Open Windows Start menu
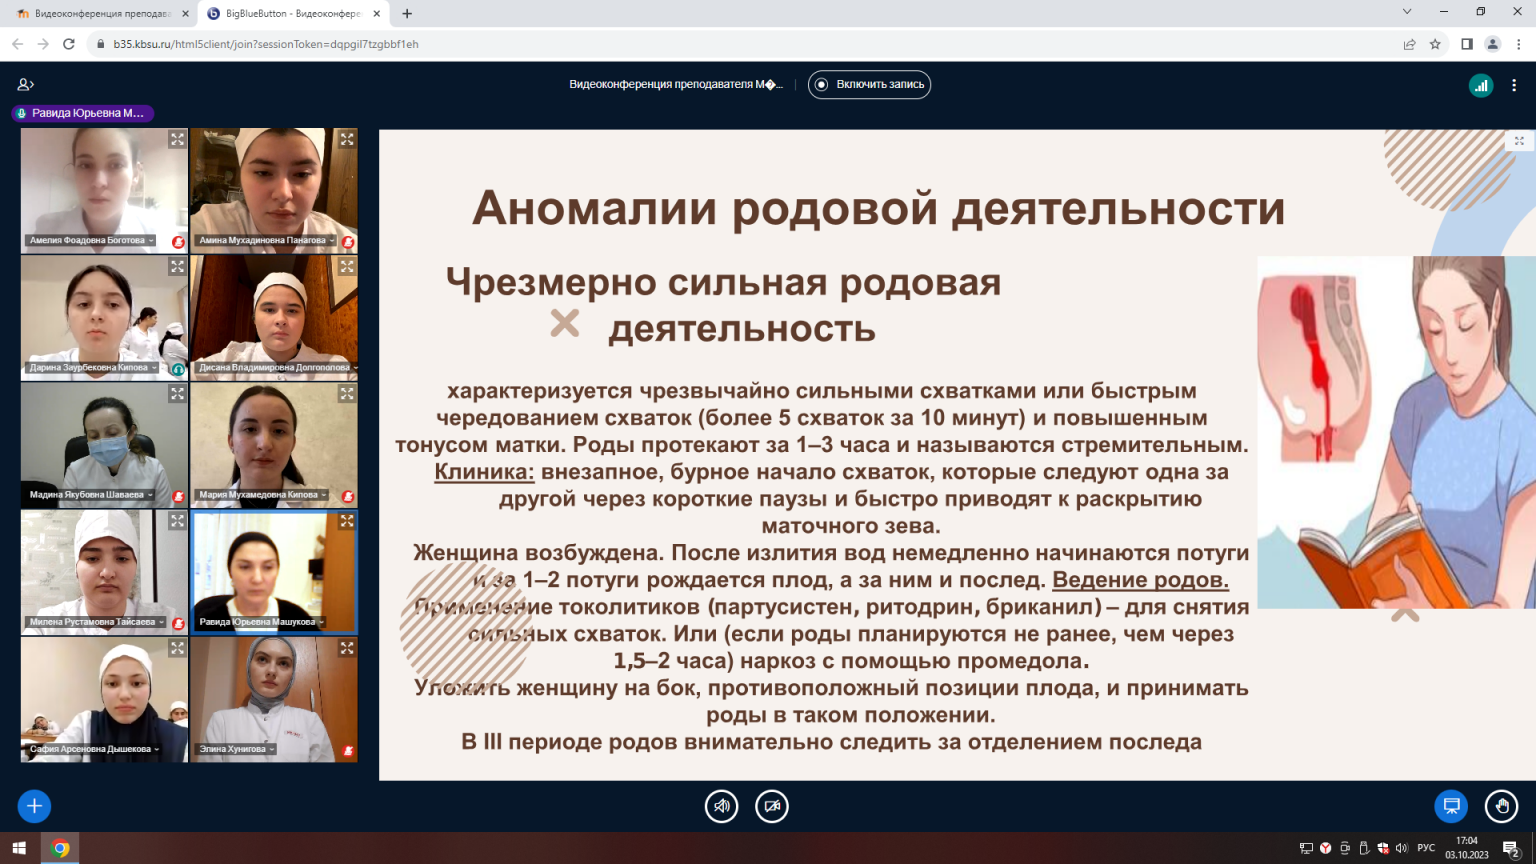 (18, 848)
